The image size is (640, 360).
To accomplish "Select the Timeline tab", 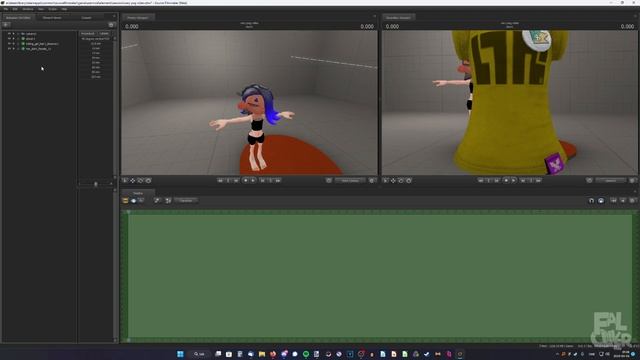I will point(138,193).
